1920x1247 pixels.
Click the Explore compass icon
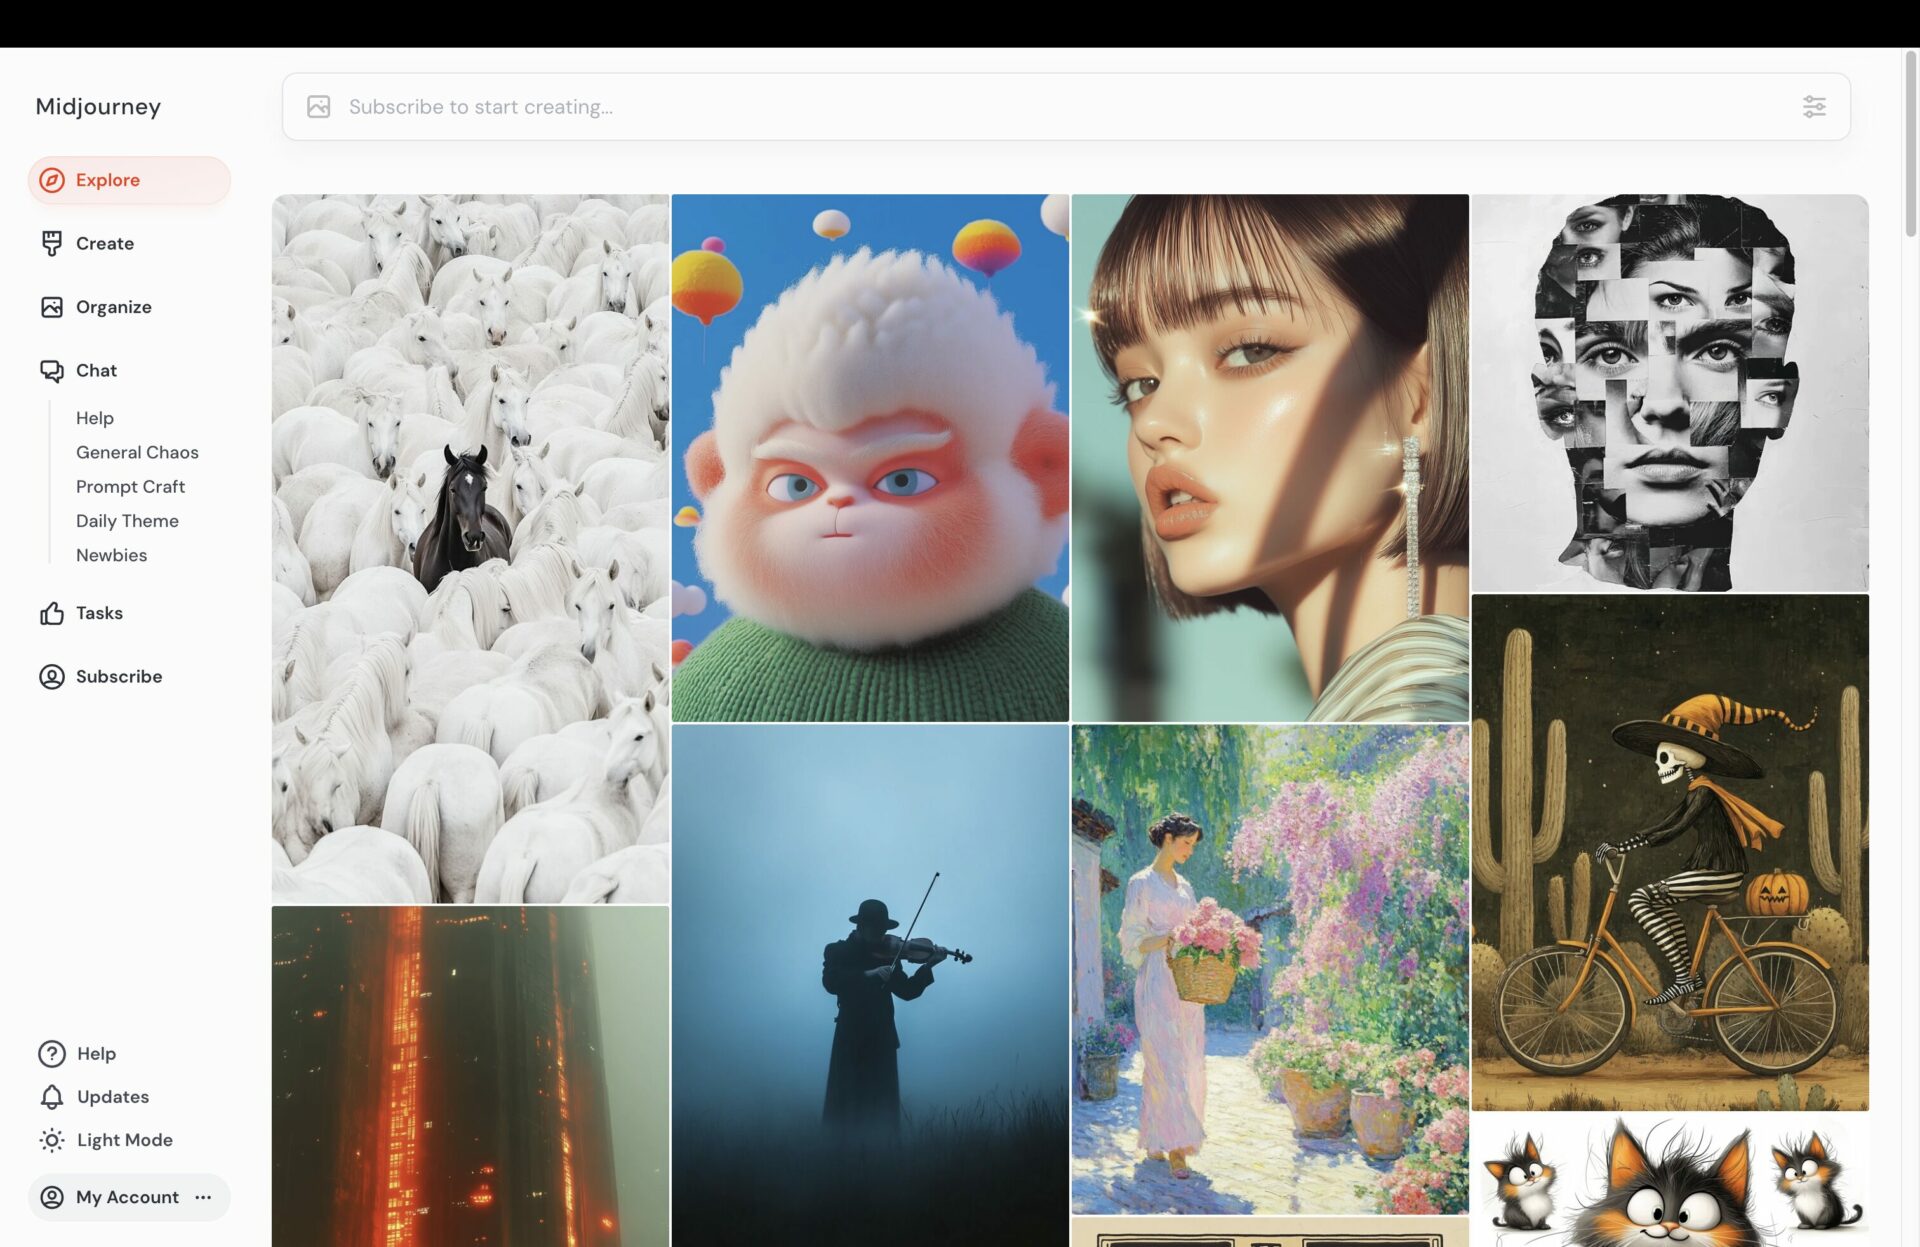pos(52,180)
